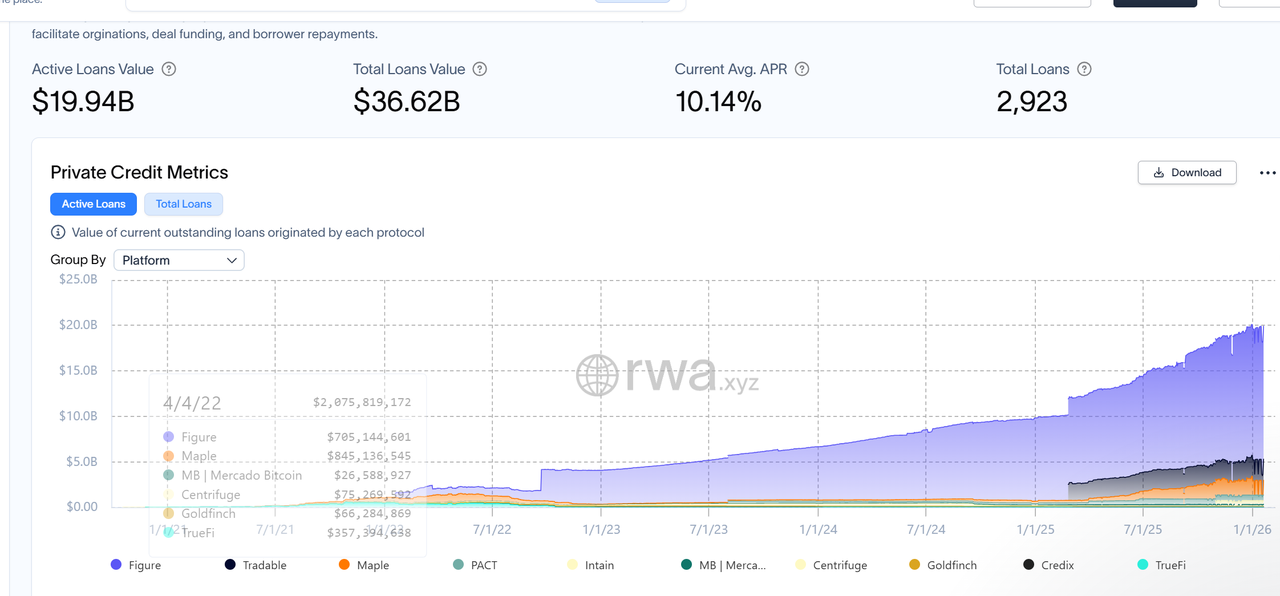Image resolution: width=1280 pixels, height=596 pixels.
Task: Click the rwa.xyz globe watermark logo
Action: (597, 375)
